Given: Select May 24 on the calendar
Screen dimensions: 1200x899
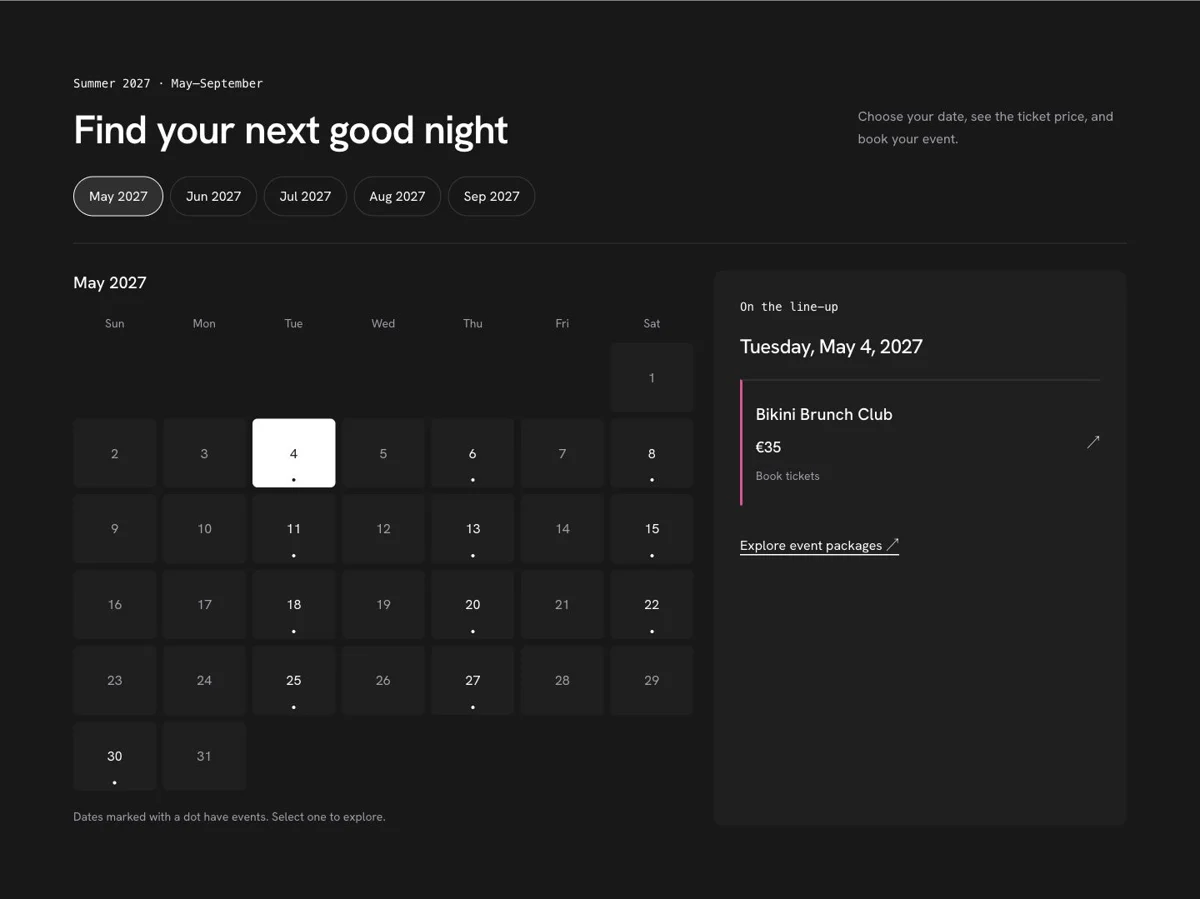Looking at the screenshot, I should (204, 681).
